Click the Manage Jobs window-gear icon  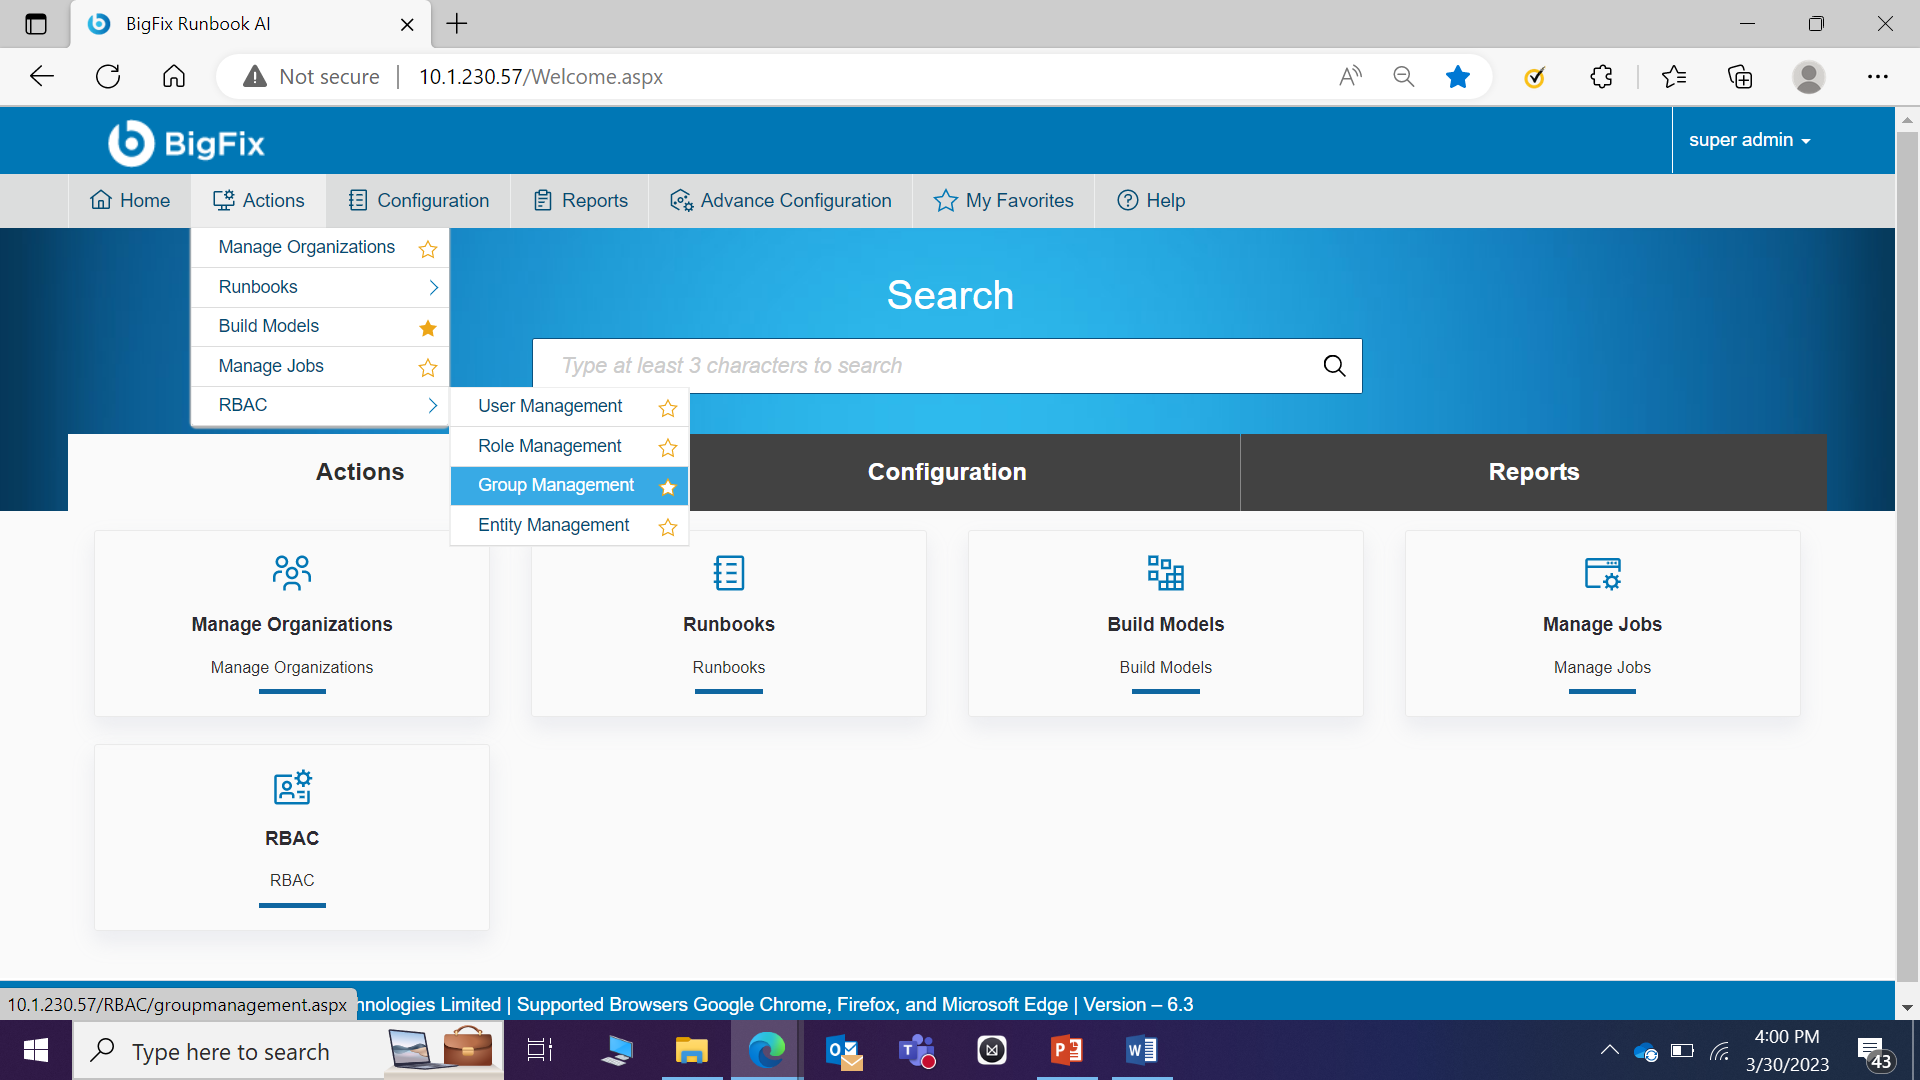[x=1602, y=573]
